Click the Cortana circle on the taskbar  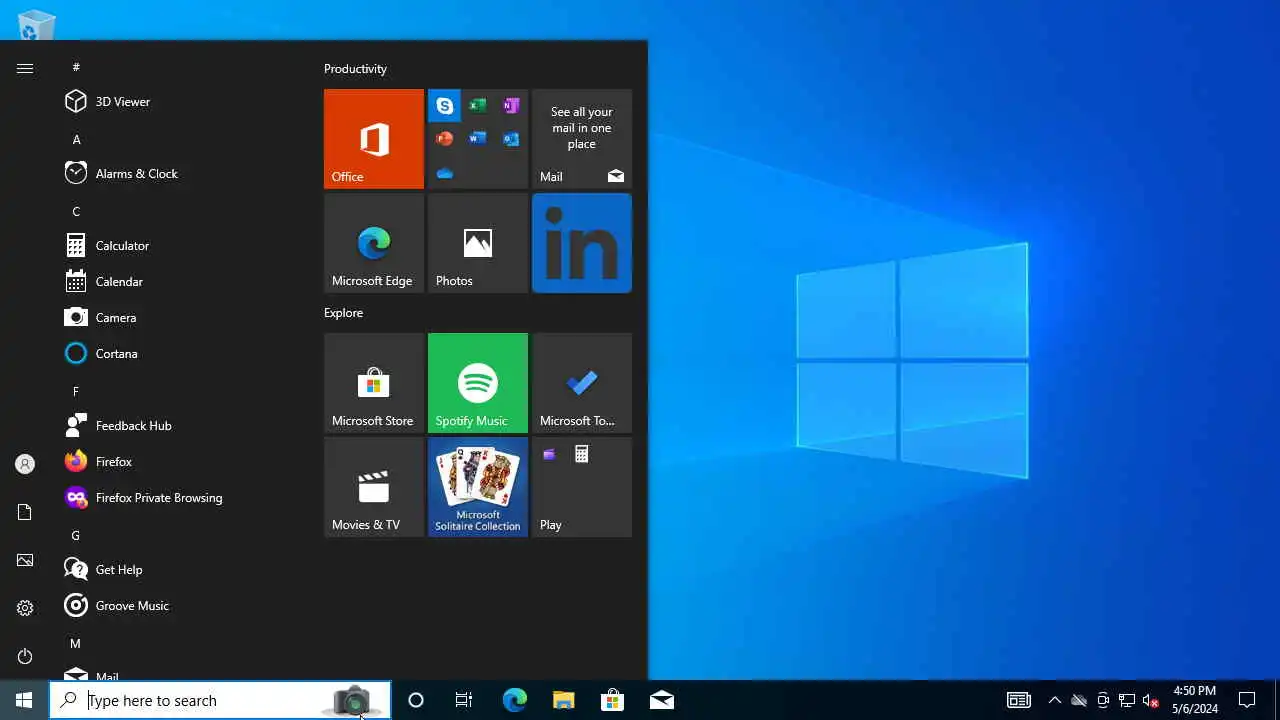[416, 700]
